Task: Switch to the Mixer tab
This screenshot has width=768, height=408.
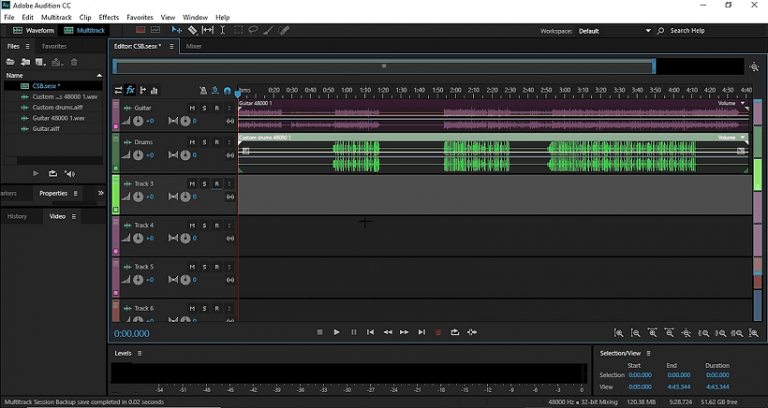Action: tap(193, 47)
